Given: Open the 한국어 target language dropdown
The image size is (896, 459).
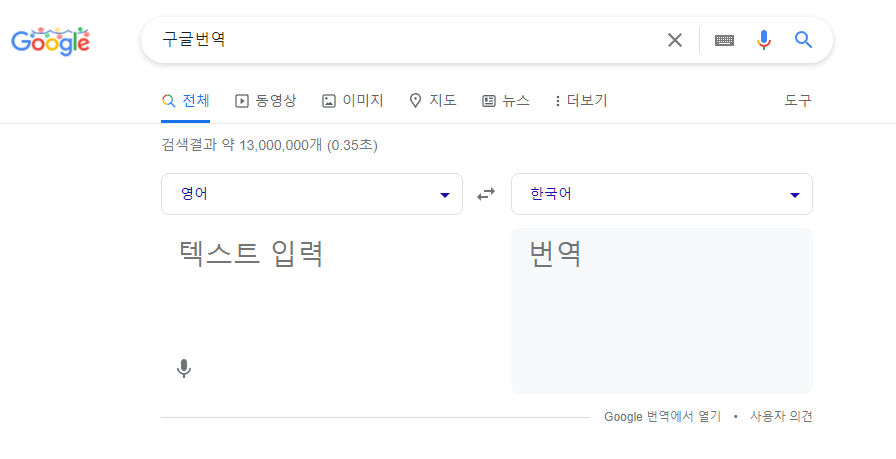Looking at the screenshot, I should click(x=662, y=194).
